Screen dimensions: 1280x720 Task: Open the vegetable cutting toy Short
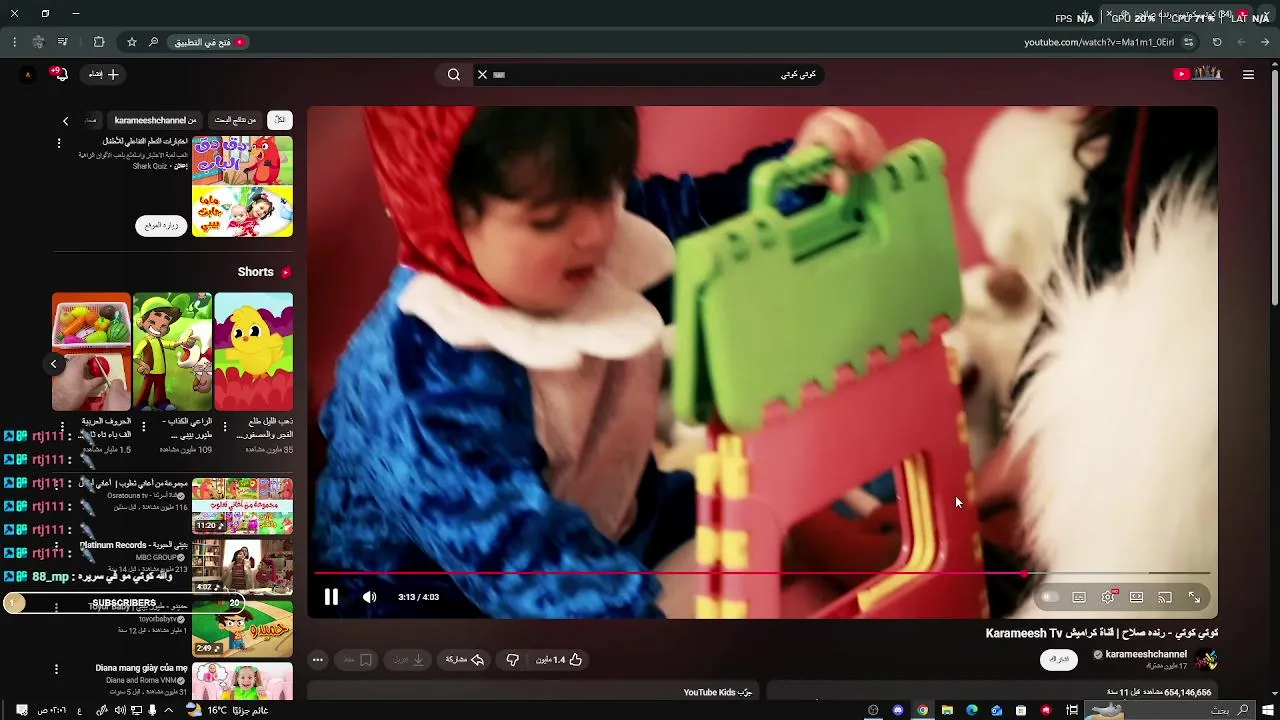(x=91, y=352)
